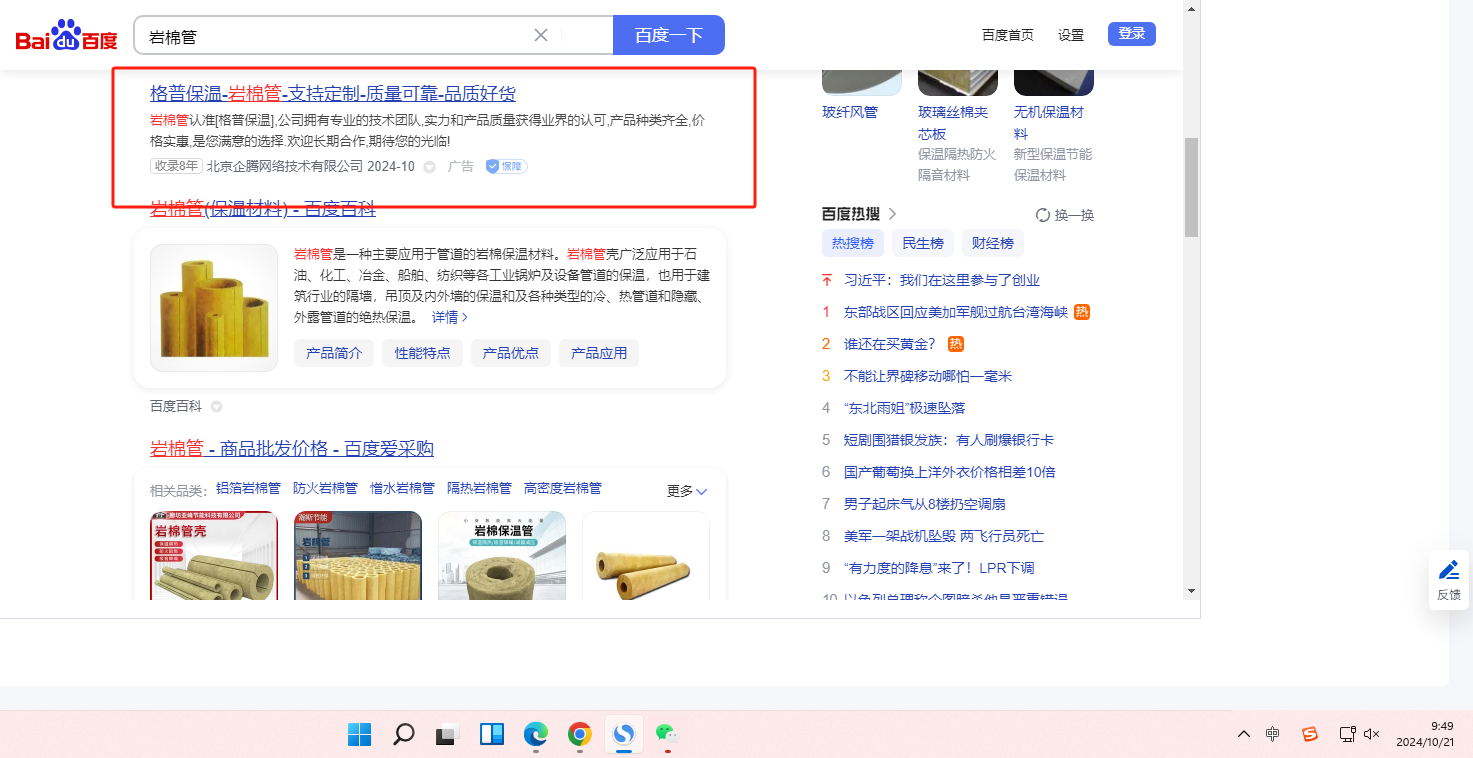
Task: Select the 产品简介 tag
Action: tap(334, 353)
